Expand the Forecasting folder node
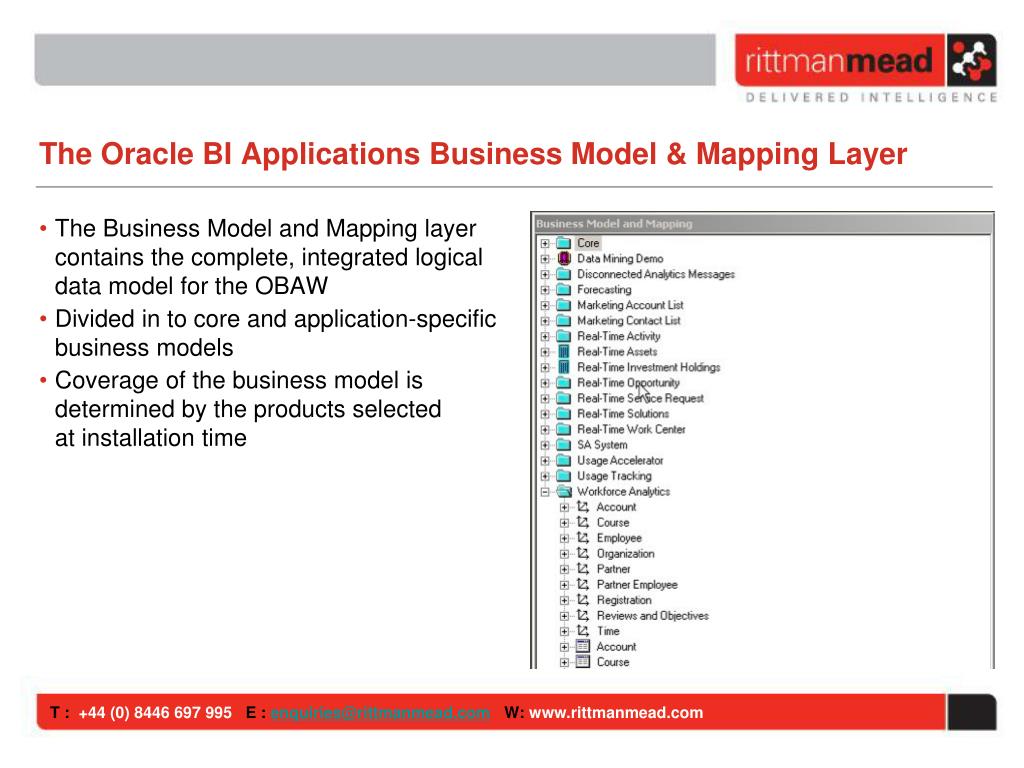This screenshot has height=768, width=1024. (x=545, y=290)
